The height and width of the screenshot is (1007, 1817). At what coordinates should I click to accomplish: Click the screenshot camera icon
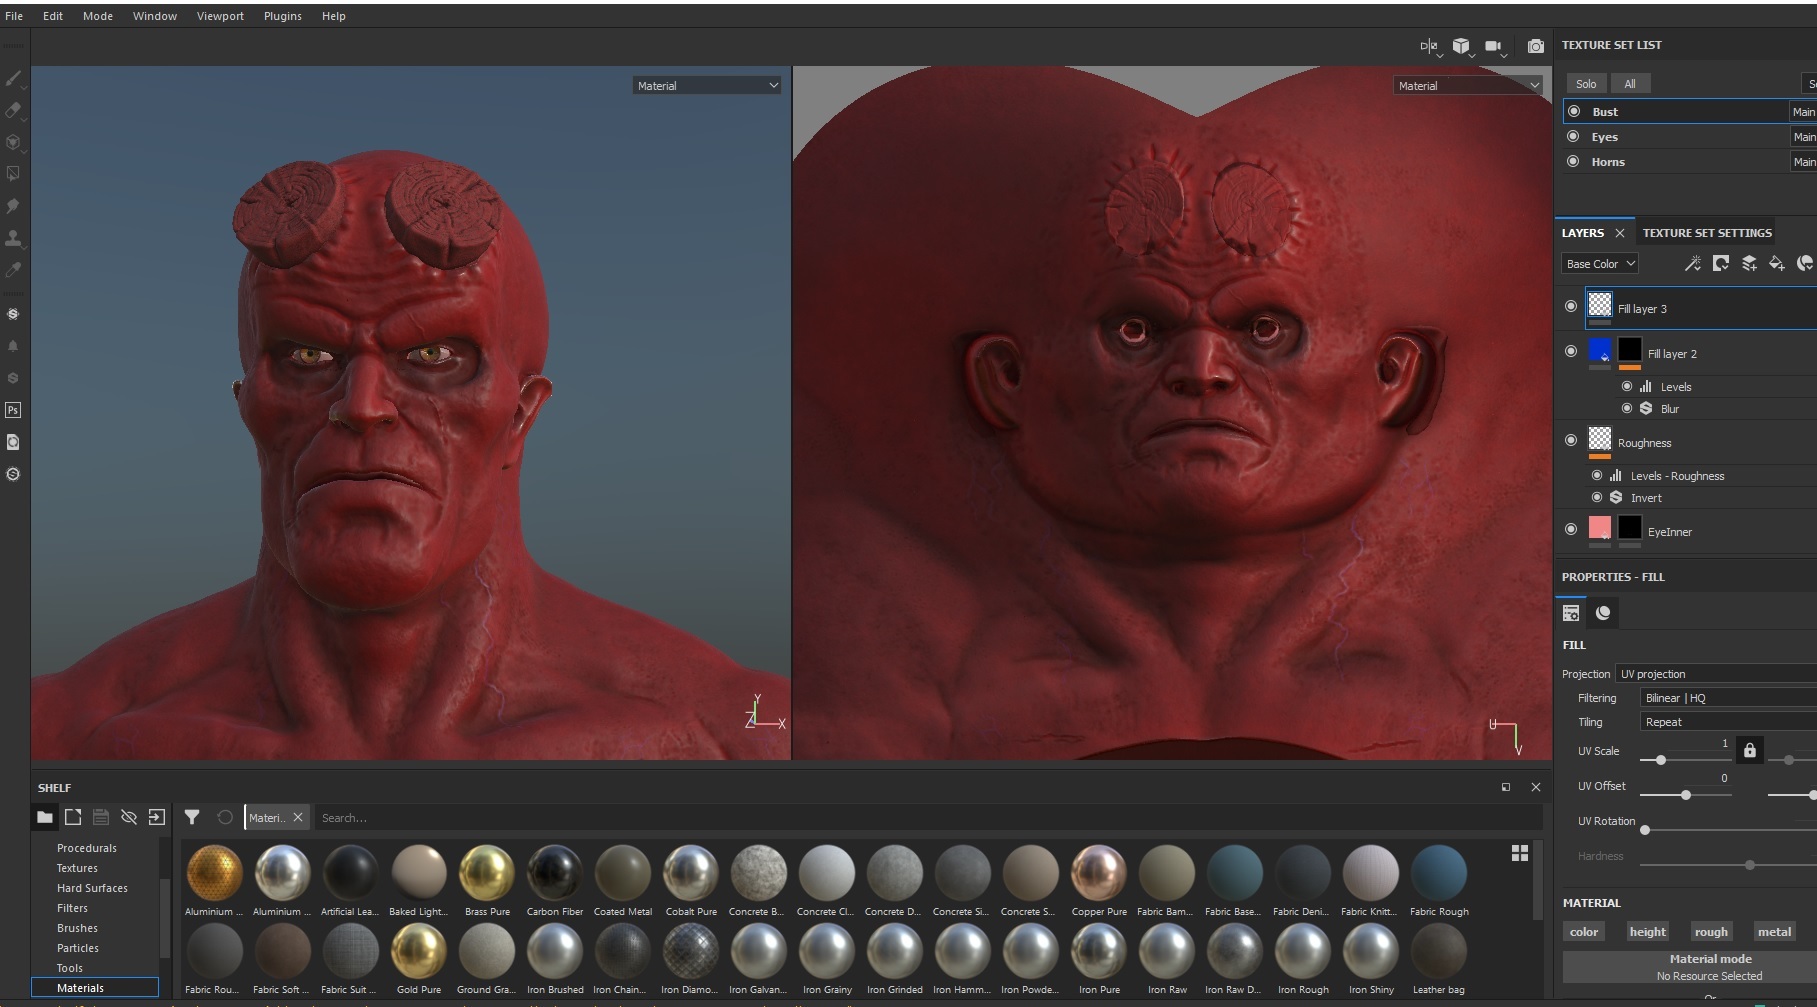tap(1535, 46)
